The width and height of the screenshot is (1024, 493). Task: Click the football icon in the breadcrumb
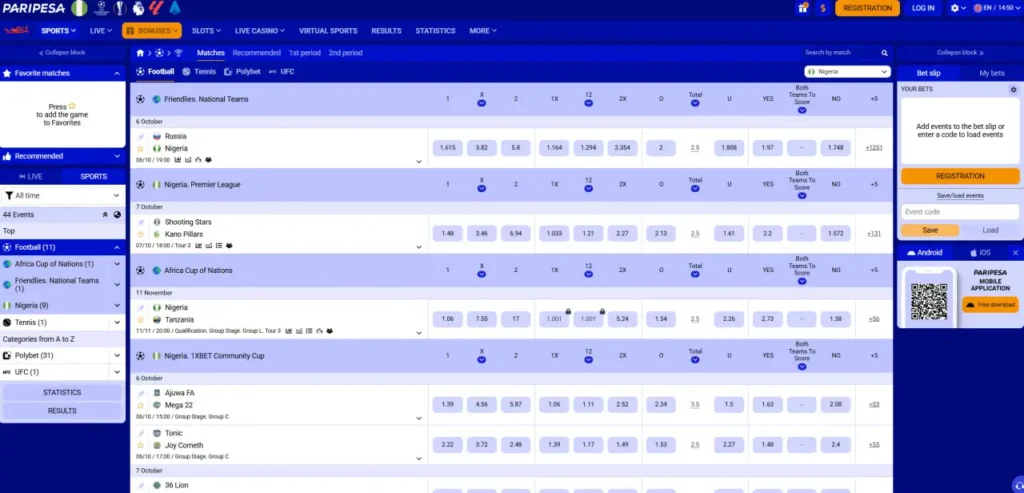pos(159,53)
